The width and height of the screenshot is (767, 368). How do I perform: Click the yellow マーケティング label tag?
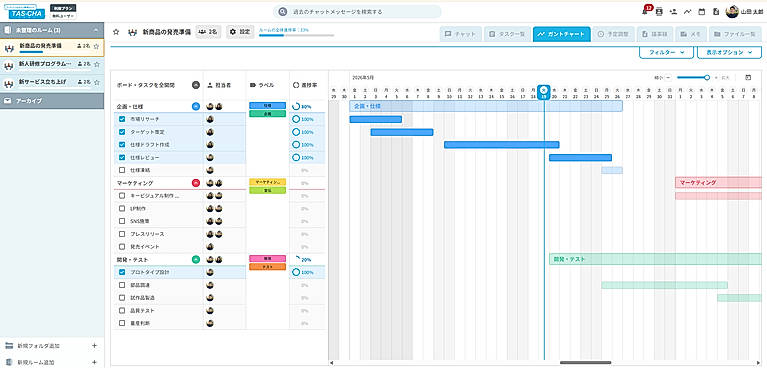click(268, 182)
